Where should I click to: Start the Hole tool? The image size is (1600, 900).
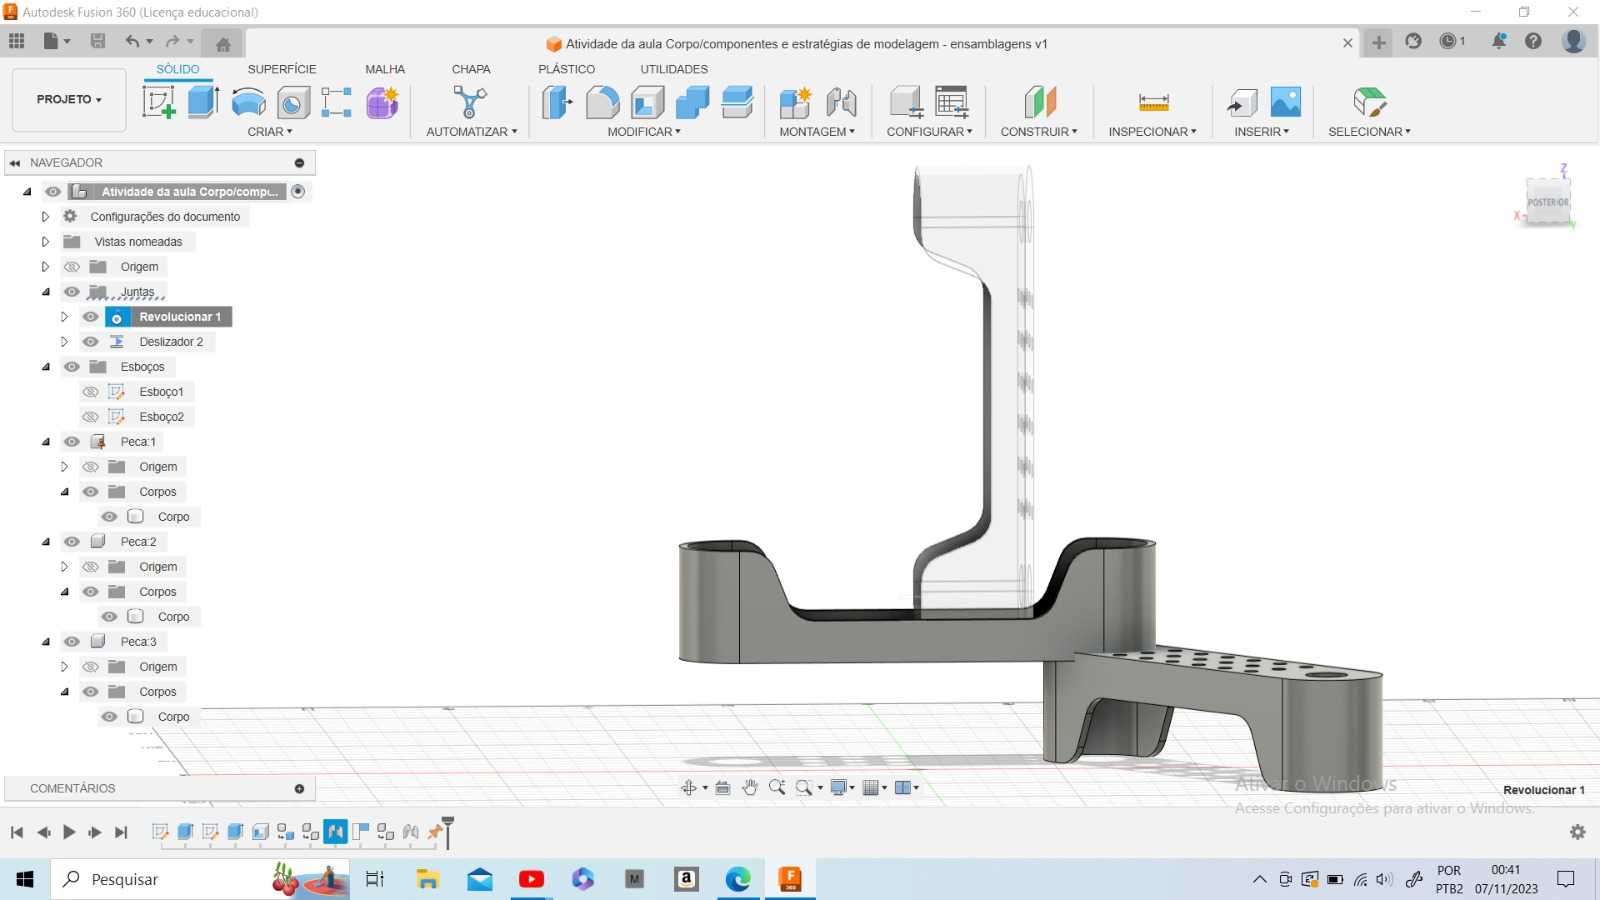pos(293,102)
